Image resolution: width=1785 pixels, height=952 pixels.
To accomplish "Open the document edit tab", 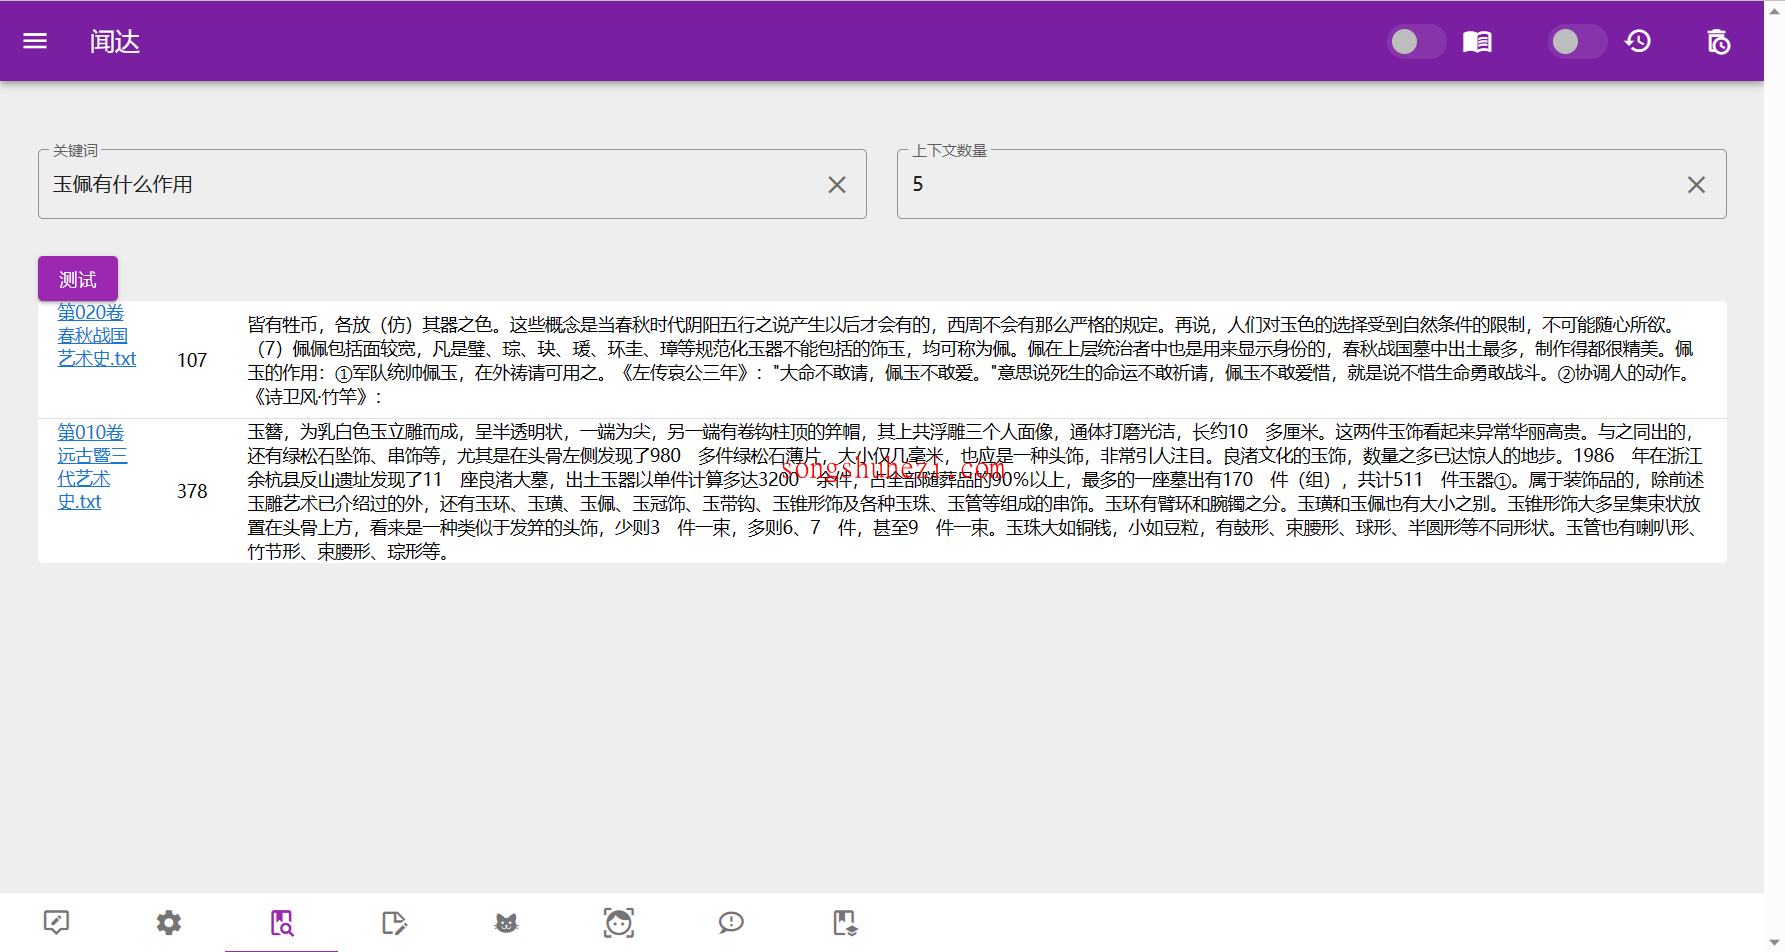I will [x=394, y=922].
